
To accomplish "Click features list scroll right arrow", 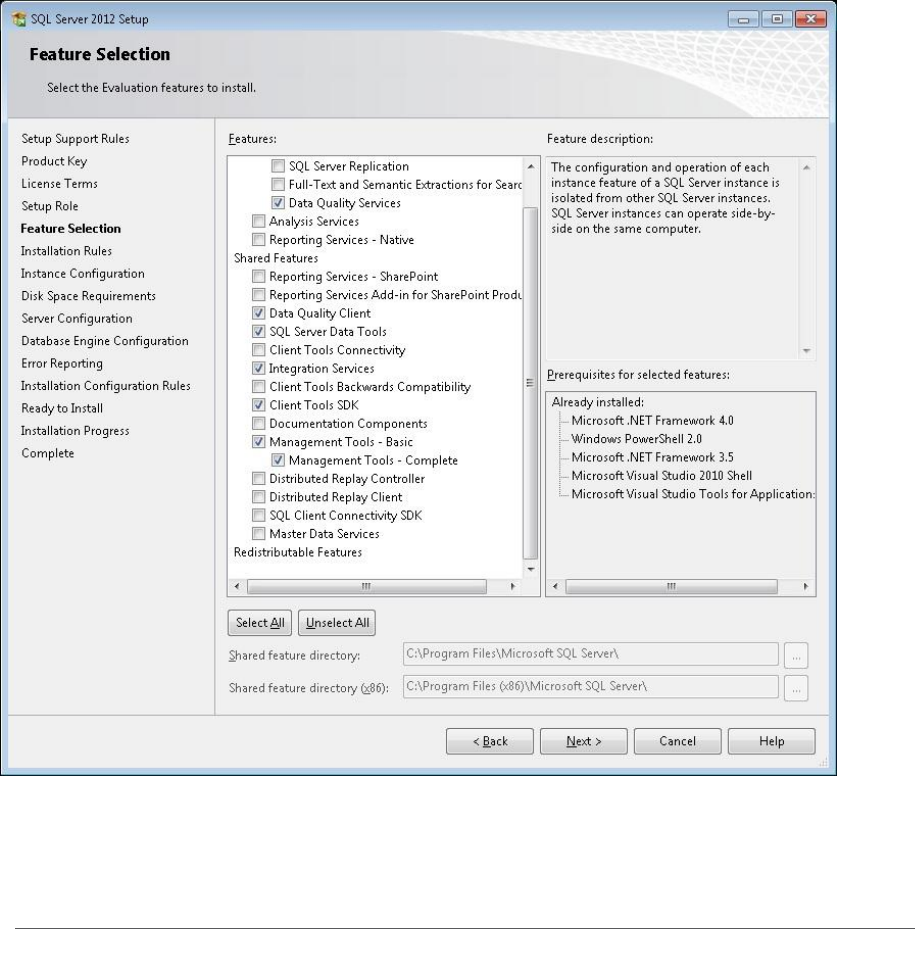I will pos(513,586).
